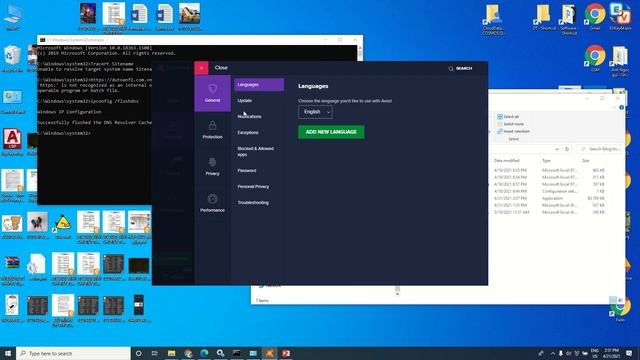Open the Control Panel desktop icon
The height and width of the screenshot is (360, 640).
[x=13, y=101]
